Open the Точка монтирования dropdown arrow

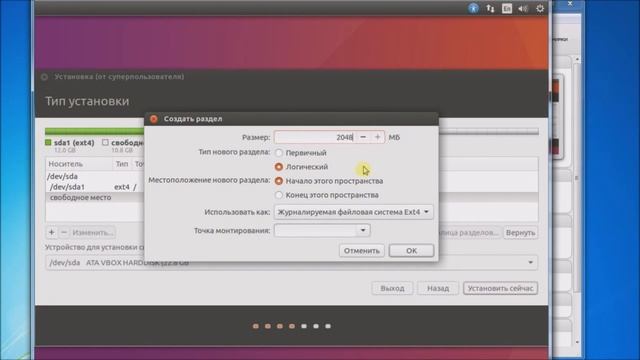[363, 230]
